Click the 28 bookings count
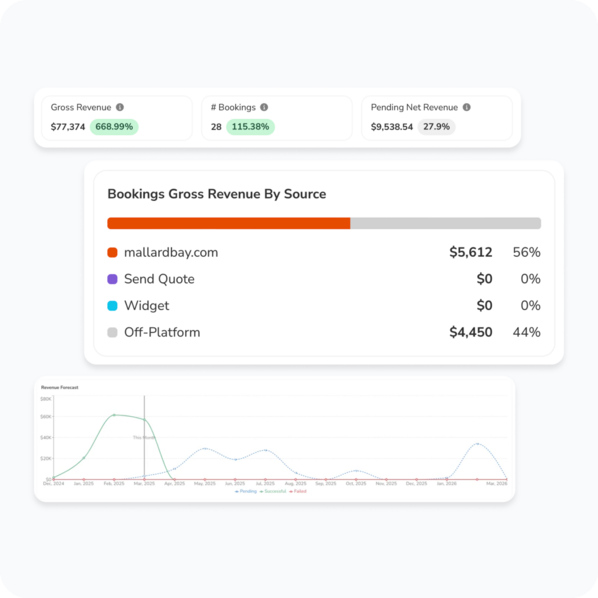This screenshot has height=598, width=598. click(x=216, y=127)
